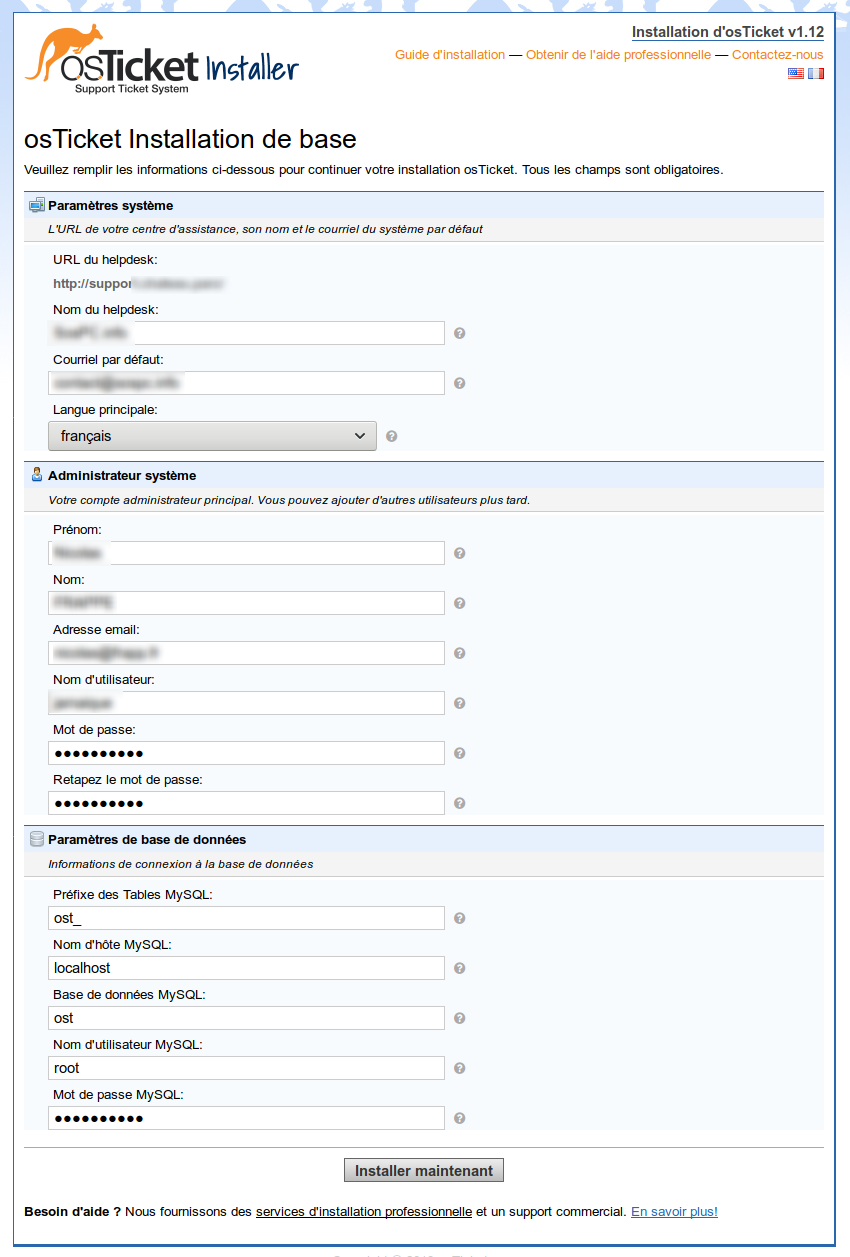Open the Guide d'installation link
The height and width of the screenshot is (1257, 850).
click(x=450, y=55)
